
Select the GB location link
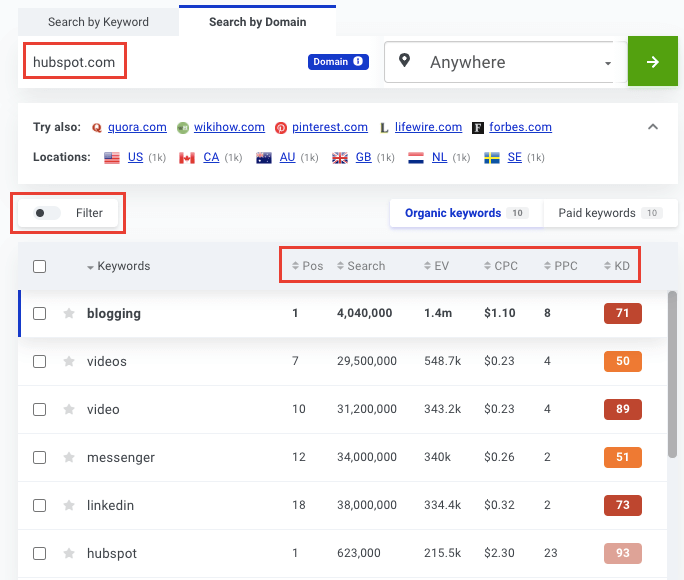click(363, 157)
